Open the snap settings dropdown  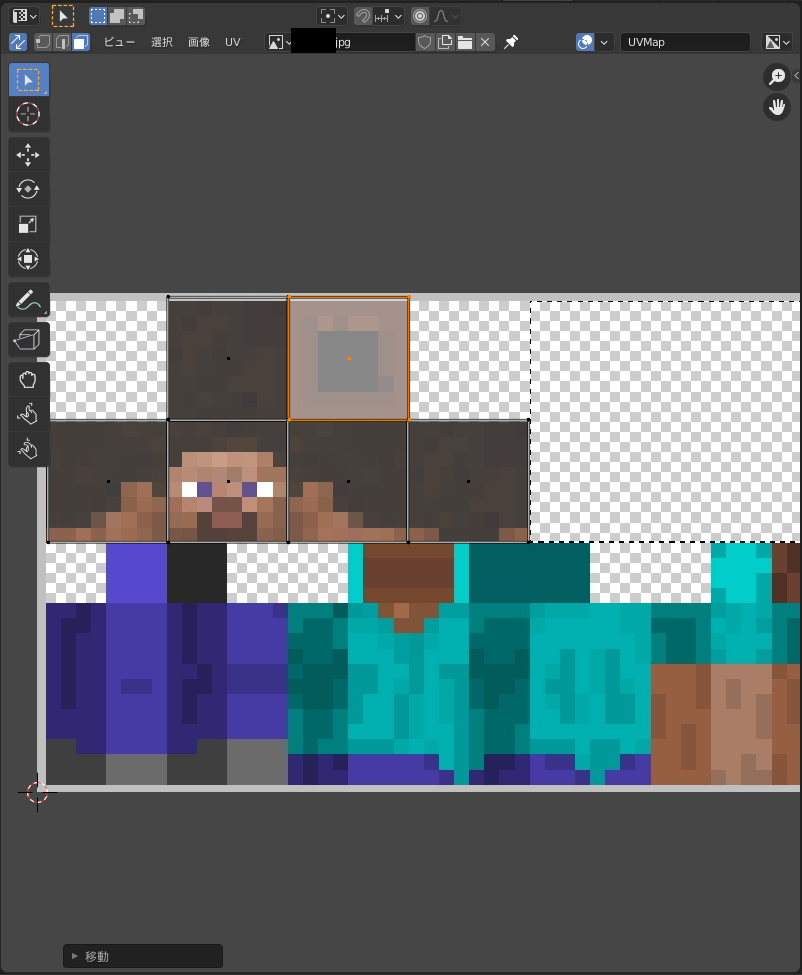click(x=389, y=16)
